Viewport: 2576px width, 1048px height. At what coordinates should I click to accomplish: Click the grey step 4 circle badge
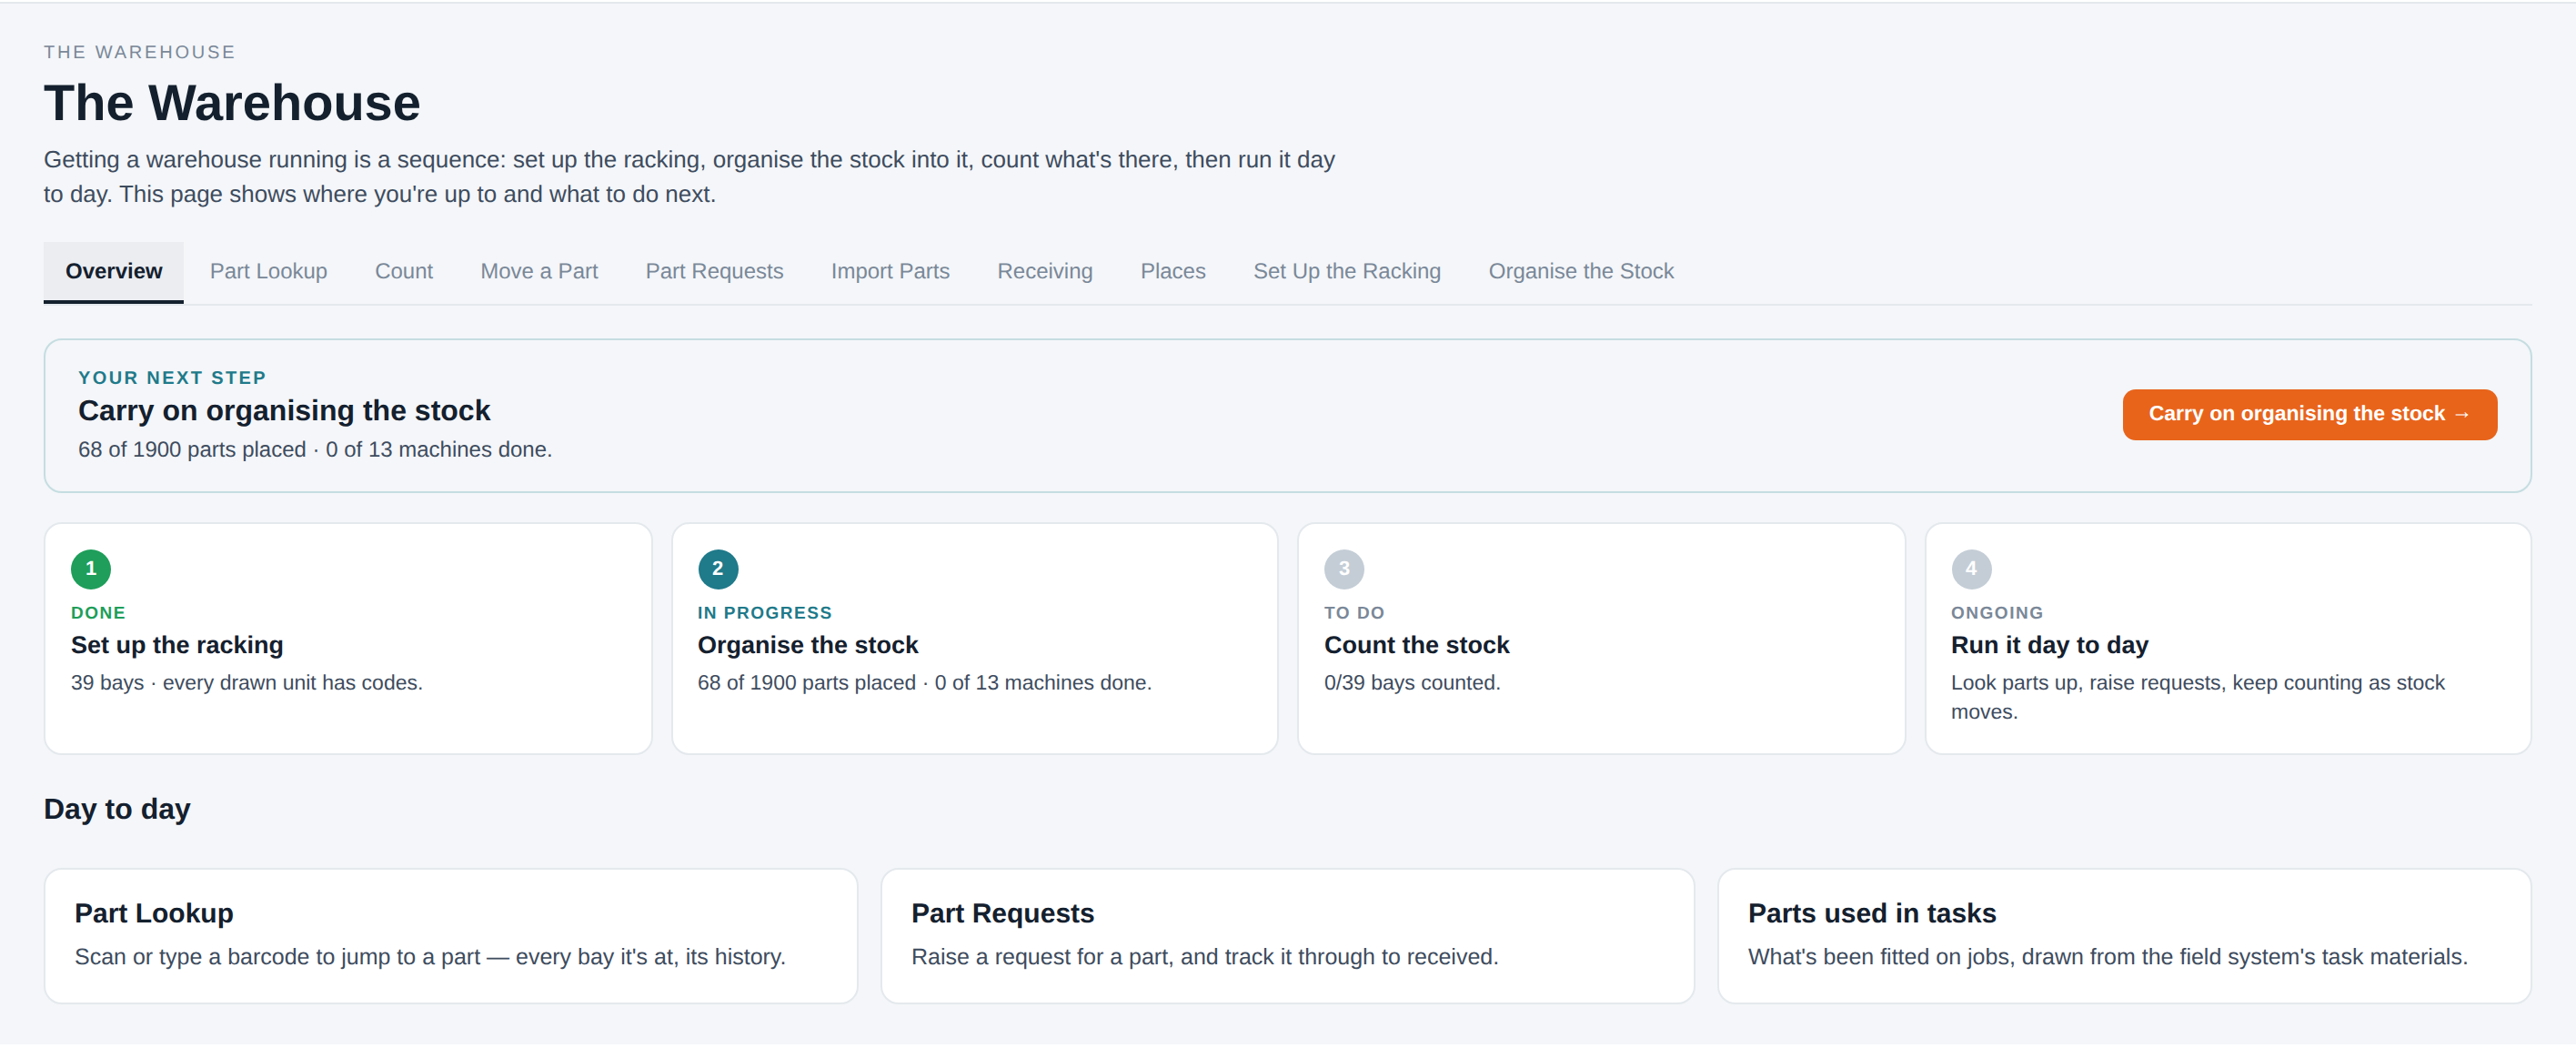(1971, 569)
